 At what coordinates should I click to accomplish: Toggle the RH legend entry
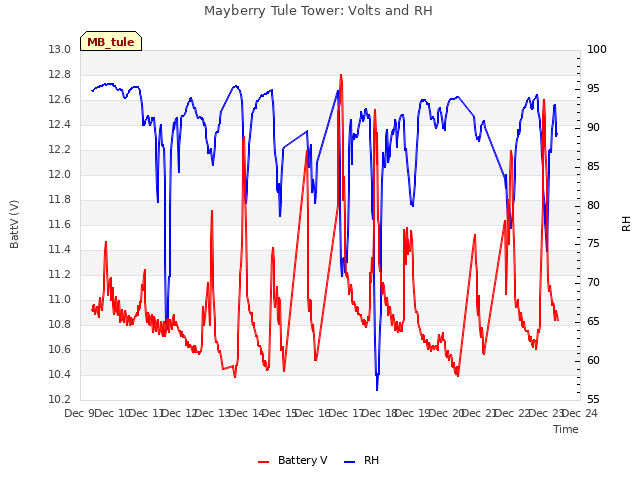coord(361,460)
